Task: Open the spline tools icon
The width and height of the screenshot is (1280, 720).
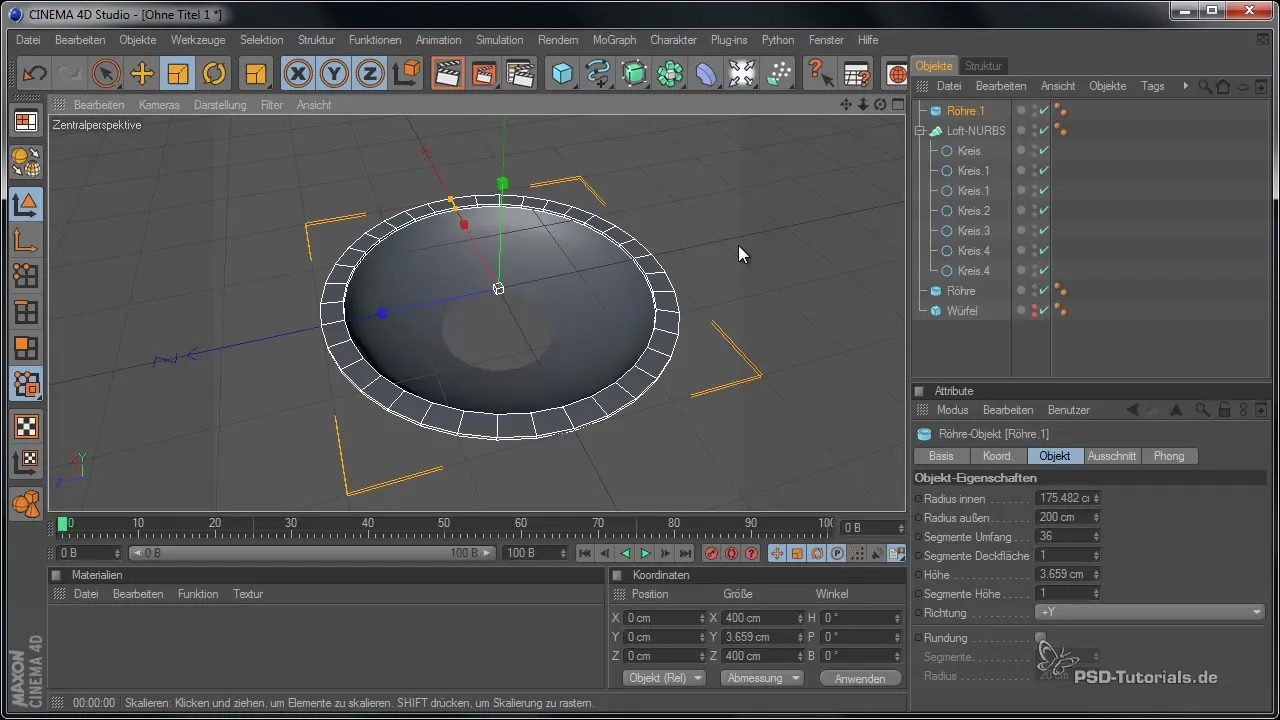Action: tap(598, 74)
